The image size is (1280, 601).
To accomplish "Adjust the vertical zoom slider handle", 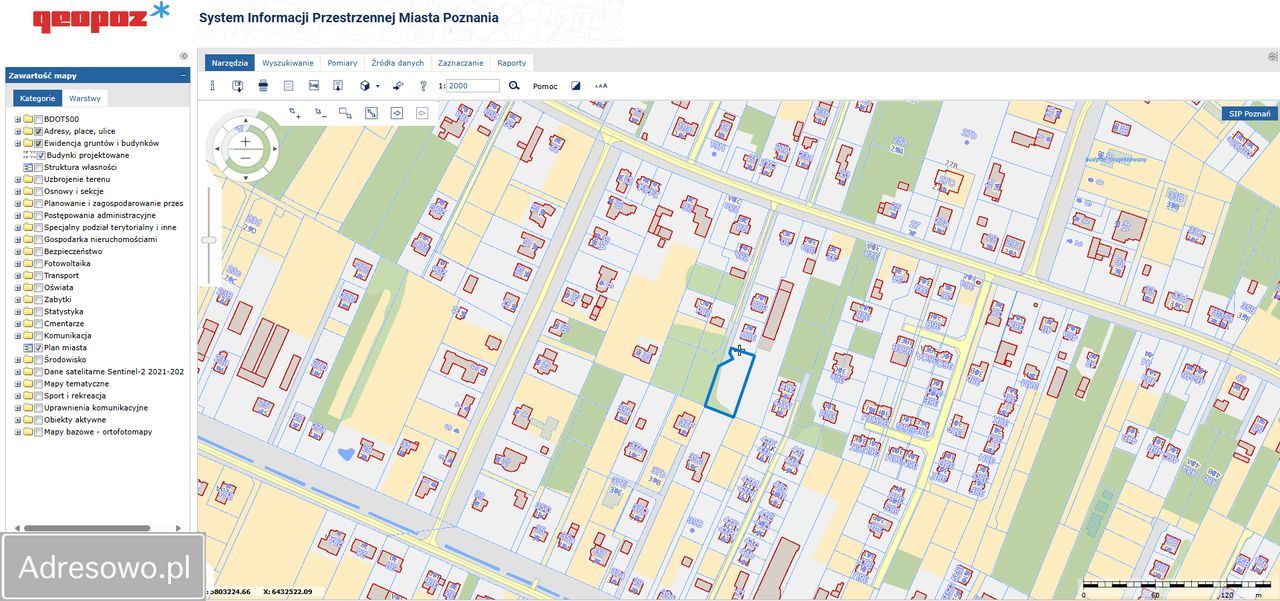I will pos(209,240).
